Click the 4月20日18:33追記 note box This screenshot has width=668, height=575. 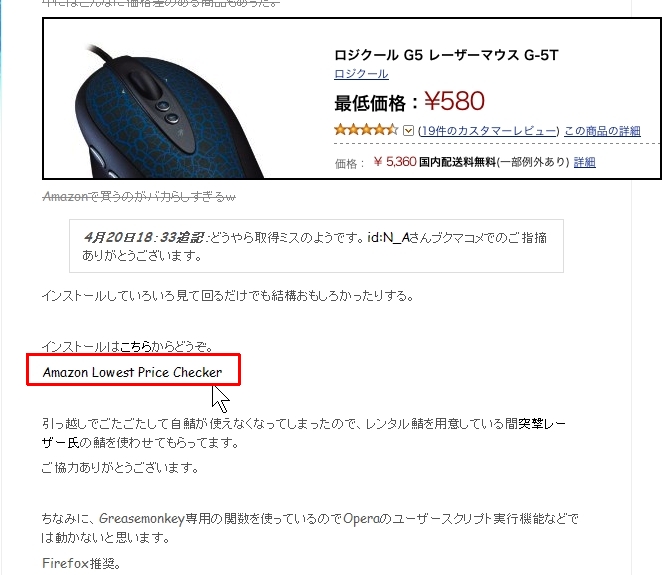(x=317, y=246)
